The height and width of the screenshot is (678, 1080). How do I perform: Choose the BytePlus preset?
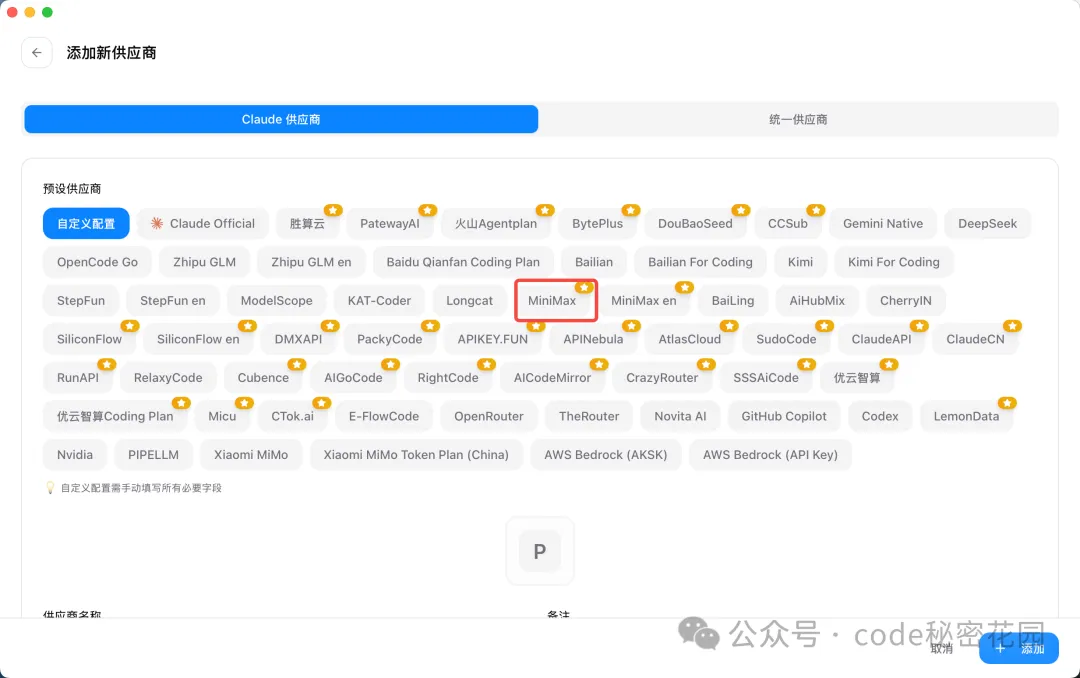597,223
